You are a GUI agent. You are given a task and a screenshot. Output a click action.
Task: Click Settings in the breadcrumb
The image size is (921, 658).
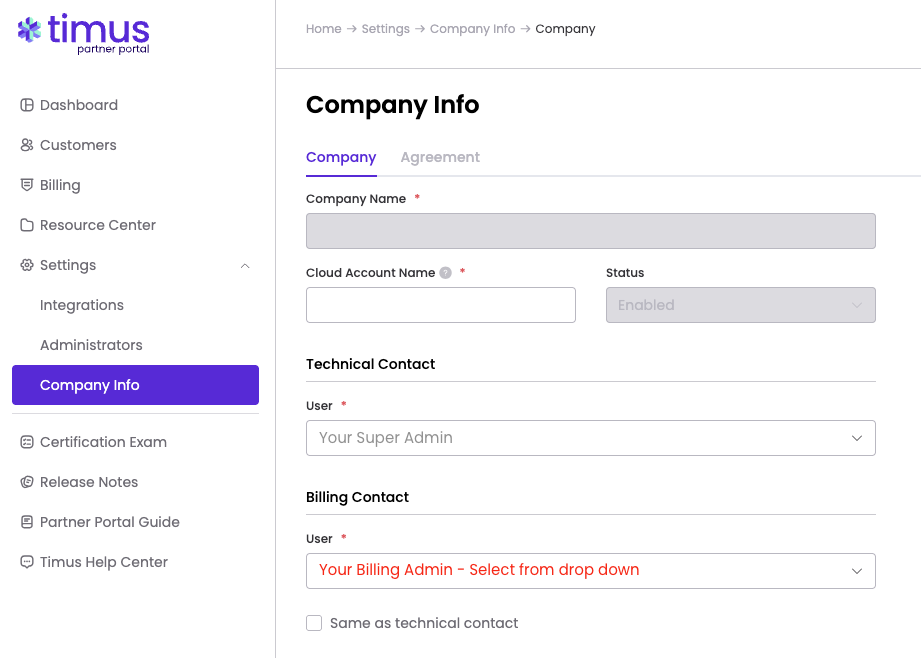385,29
